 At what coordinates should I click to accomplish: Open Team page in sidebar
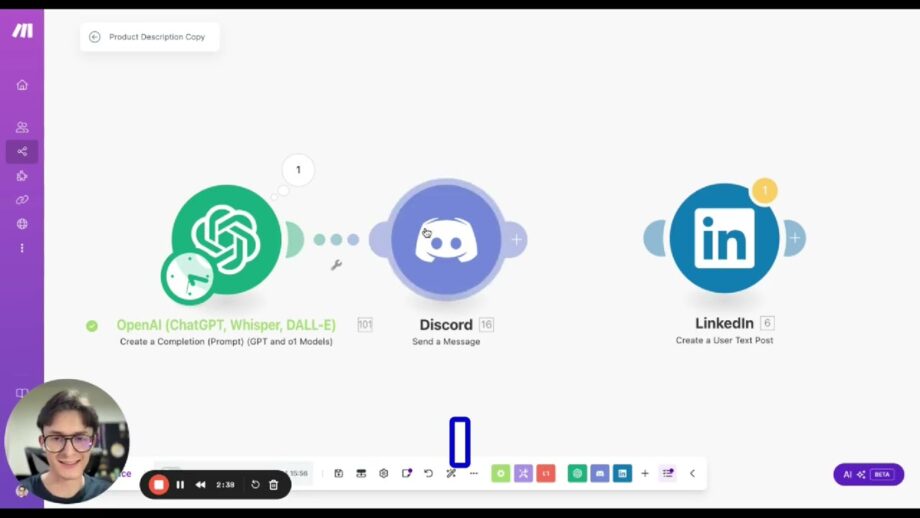click(x=22, y=127)
